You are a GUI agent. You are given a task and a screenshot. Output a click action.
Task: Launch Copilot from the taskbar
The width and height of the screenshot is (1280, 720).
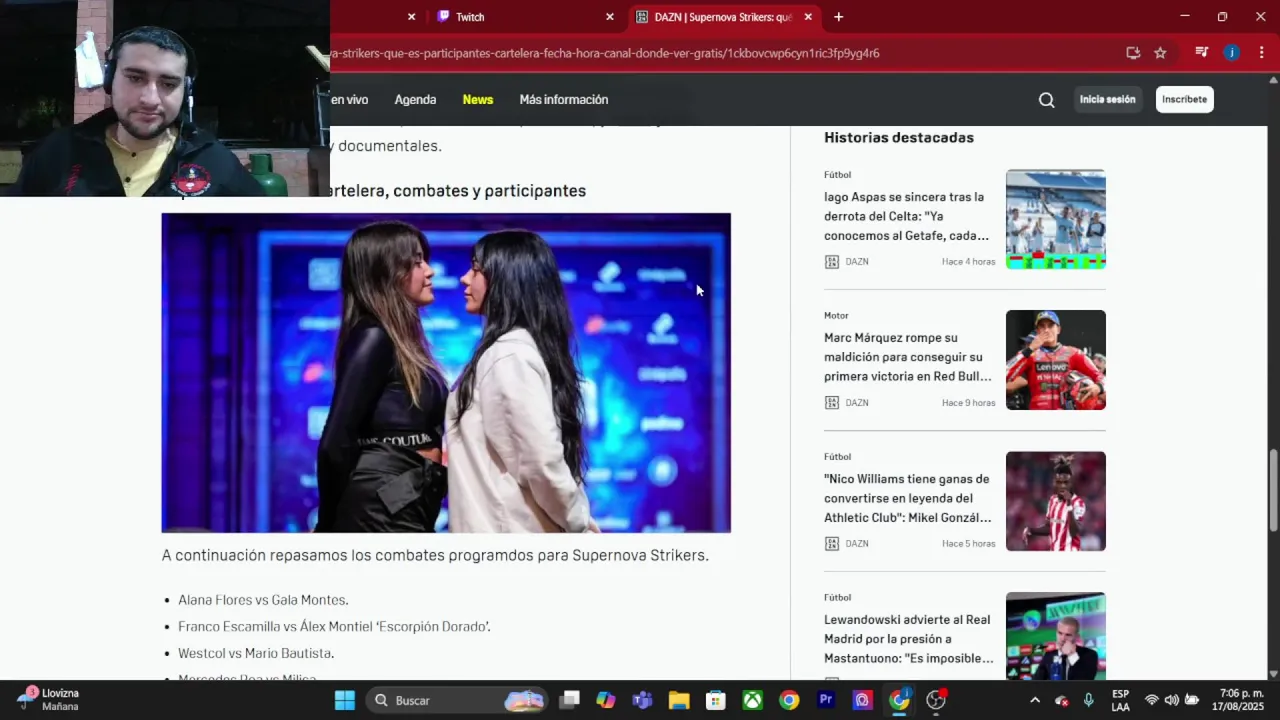pyautogui.click(x=606, y=700)
